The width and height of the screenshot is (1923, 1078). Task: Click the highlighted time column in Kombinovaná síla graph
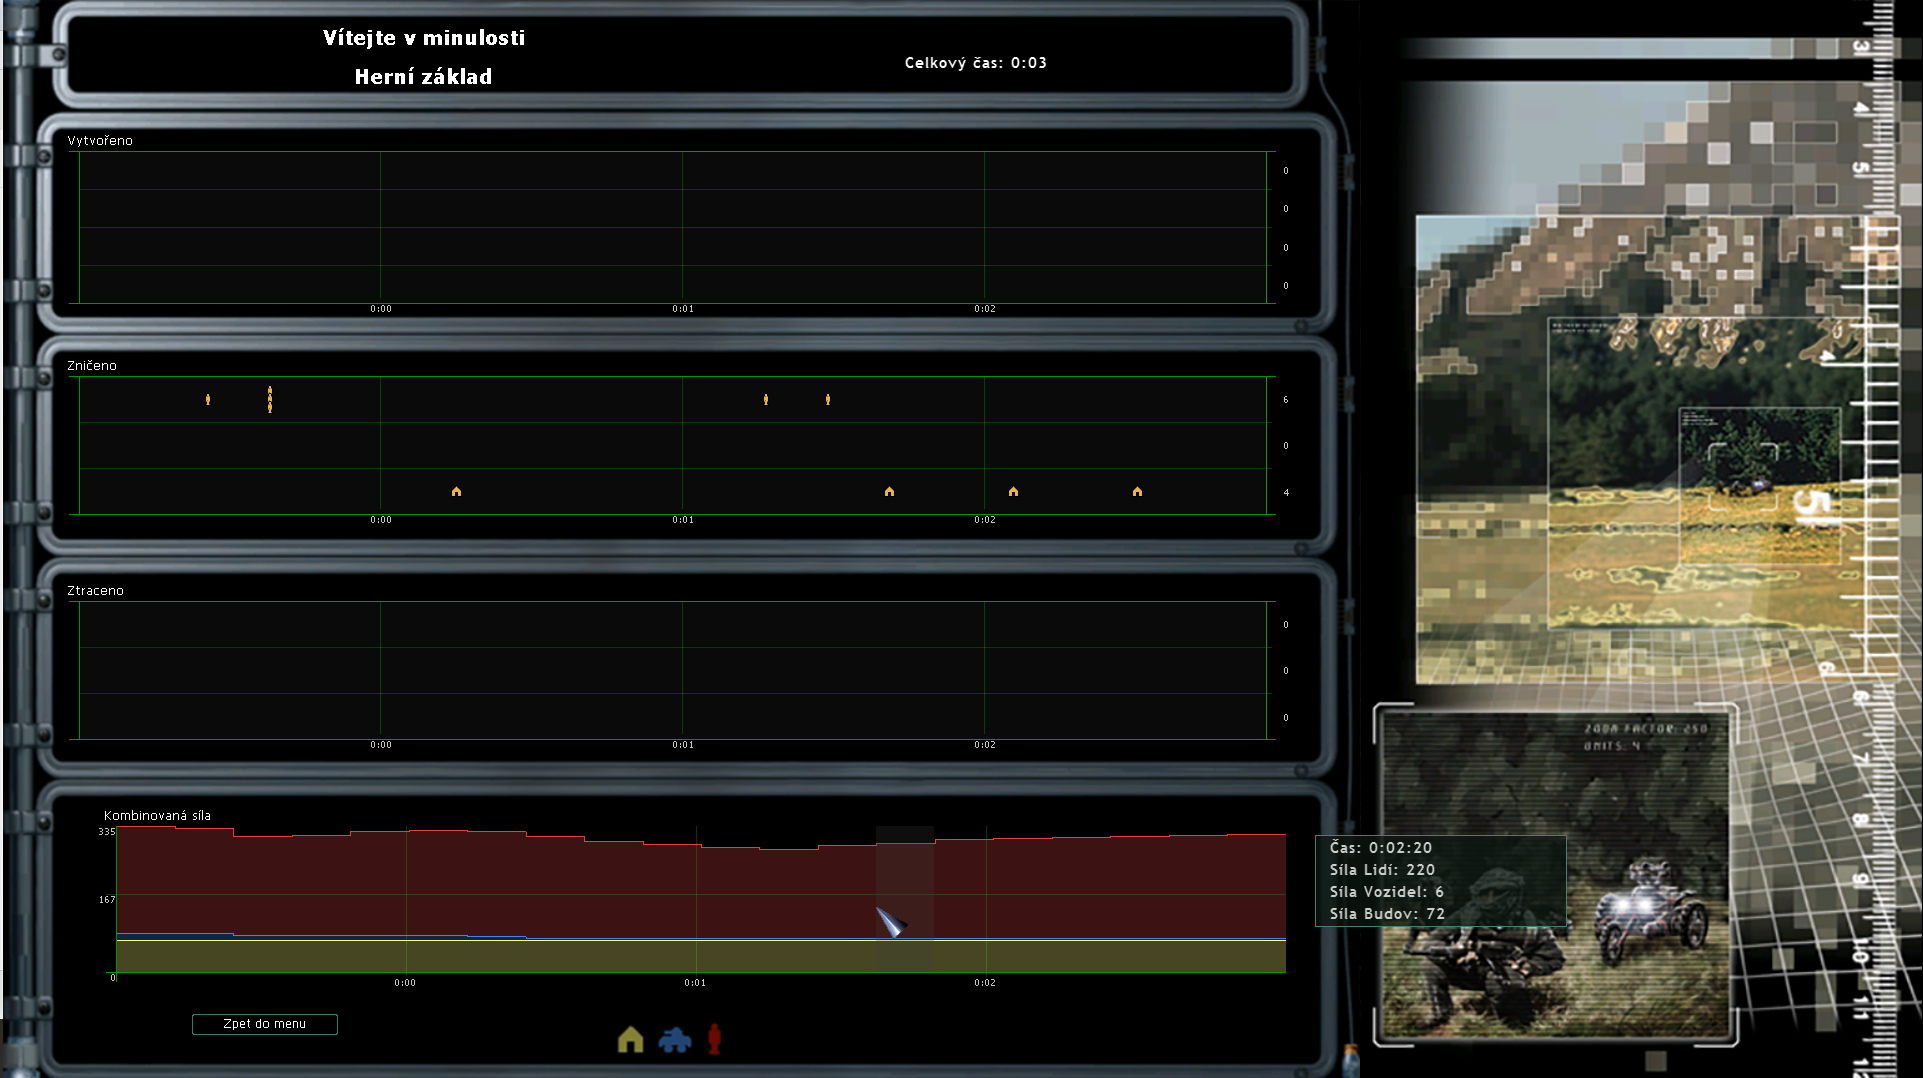[905, 899]
